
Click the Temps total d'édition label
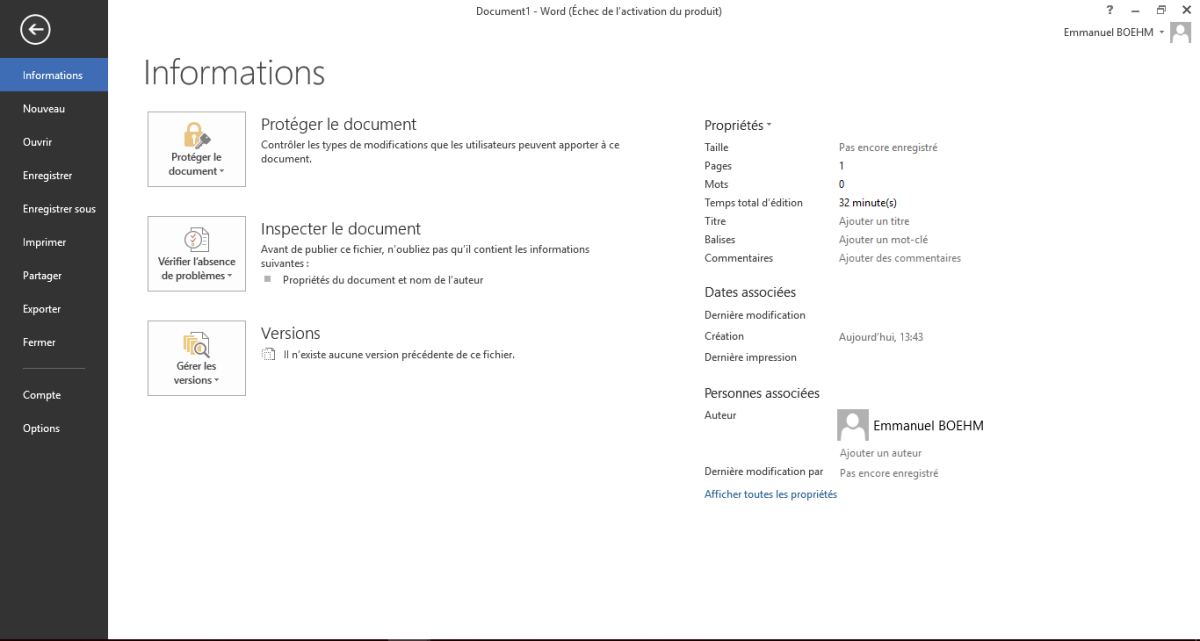coord(754,203)
